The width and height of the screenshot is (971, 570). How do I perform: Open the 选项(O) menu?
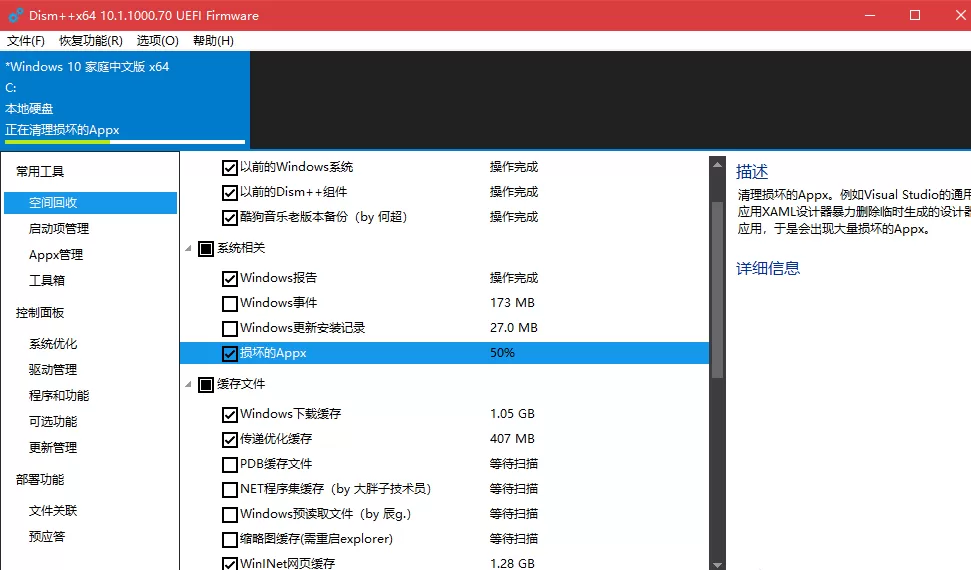pos(157,41)
